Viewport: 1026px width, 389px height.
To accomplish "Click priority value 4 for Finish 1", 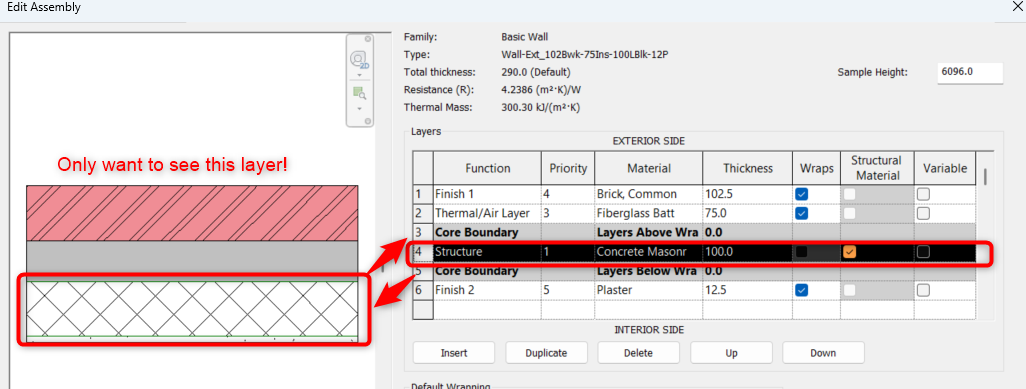I will [568, 194].
